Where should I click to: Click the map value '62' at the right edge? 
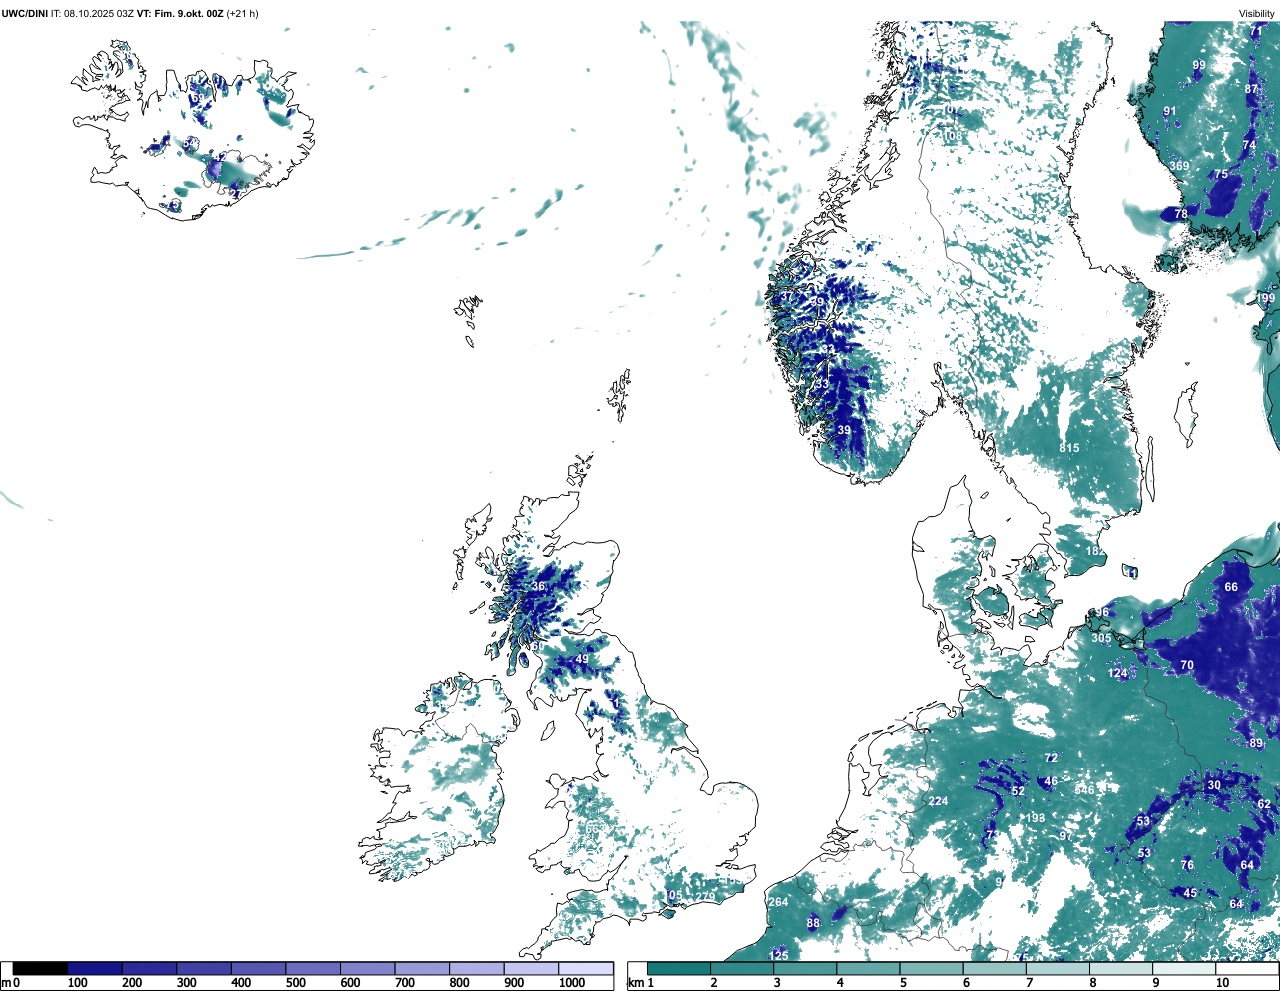pyautogui.click(x=1264, y=804)
